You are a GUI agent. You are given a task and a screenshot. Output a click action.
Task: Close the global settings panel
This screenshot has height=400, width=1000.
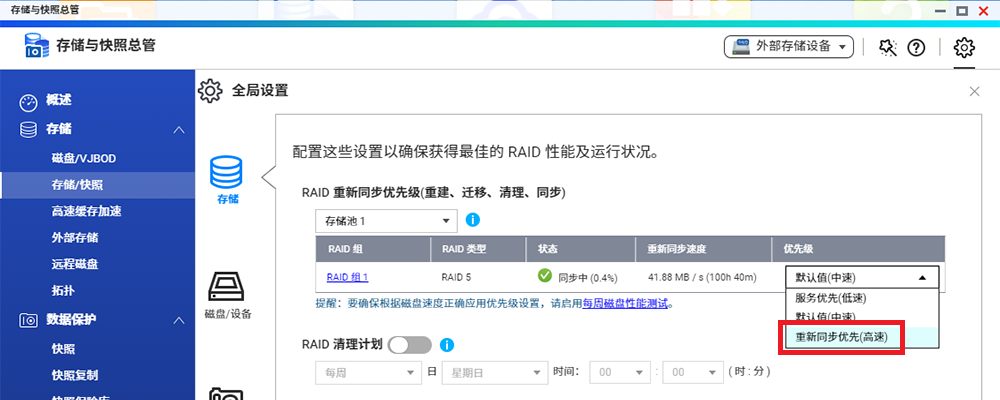tap(974, 91)
